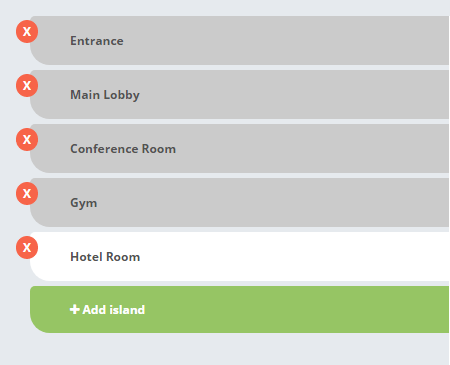This screenshot has width=450, height=365.
Task: Click the Add island text label
Action: (x=114, y=310)
